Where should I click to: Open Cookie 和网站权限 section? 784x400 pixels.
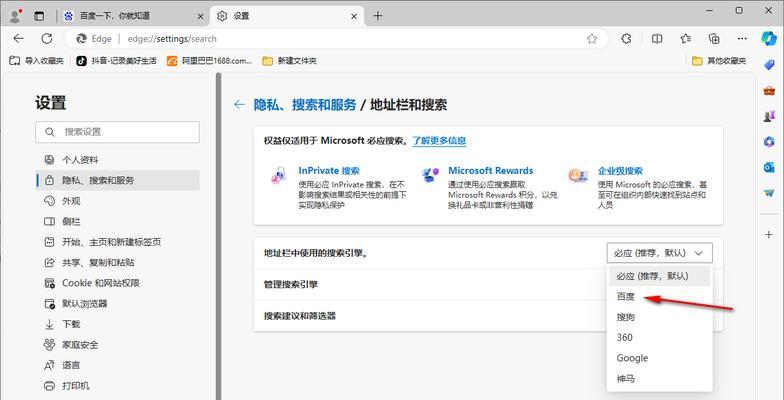pyautogui.click(x=118, y=283)
